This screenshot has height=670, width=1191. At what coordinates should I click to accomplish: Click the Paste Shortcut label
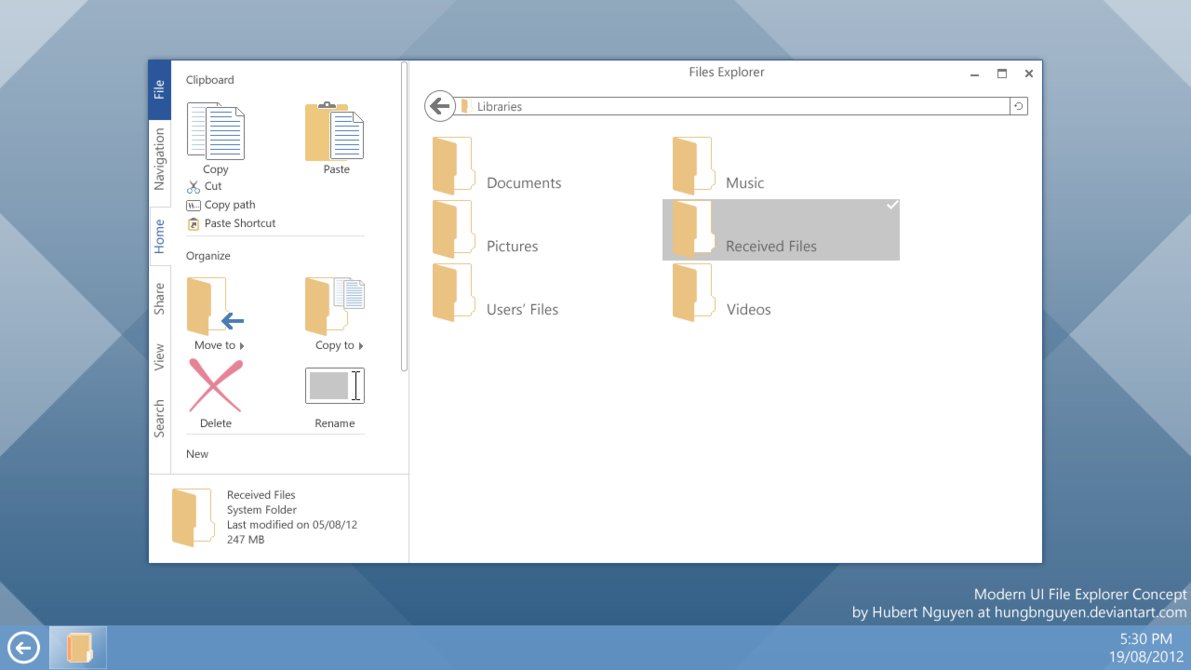pyautogui.click(x=239, y=223)
